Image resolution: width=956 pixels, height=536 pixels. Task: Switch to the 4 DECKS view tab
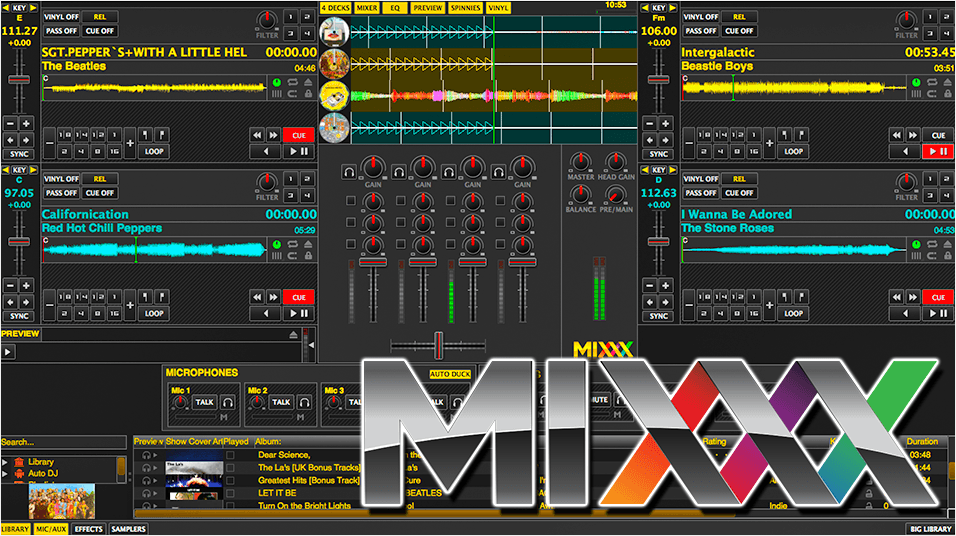(x=336, y=7)
